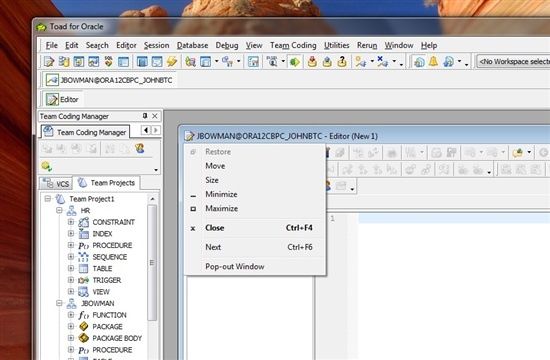
Task: Click the PL/SQL magnifier toolbar icon
Action: click(x=272, y=62)
